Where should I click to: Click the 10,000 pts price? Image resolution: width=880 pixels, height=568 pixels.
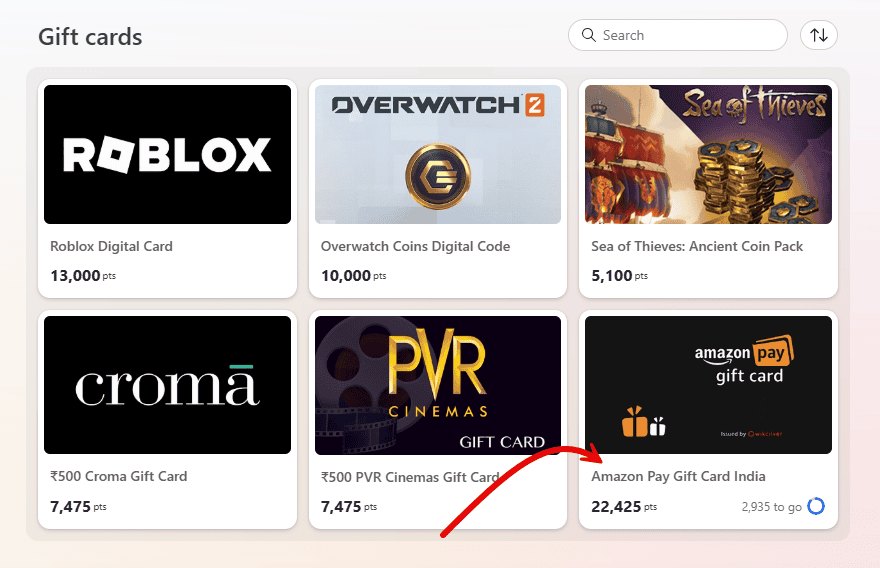pos(354,276)
